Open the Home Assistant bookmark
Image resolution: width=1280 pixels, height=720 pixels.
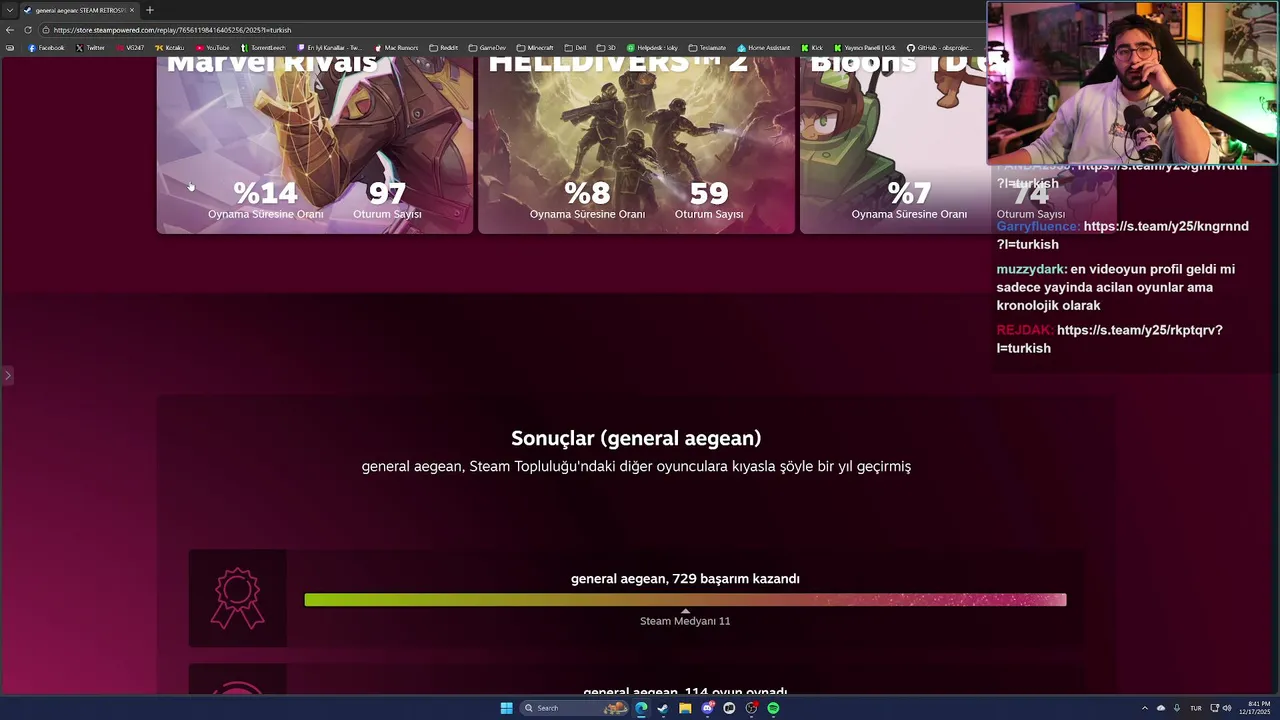coord(764,48)
